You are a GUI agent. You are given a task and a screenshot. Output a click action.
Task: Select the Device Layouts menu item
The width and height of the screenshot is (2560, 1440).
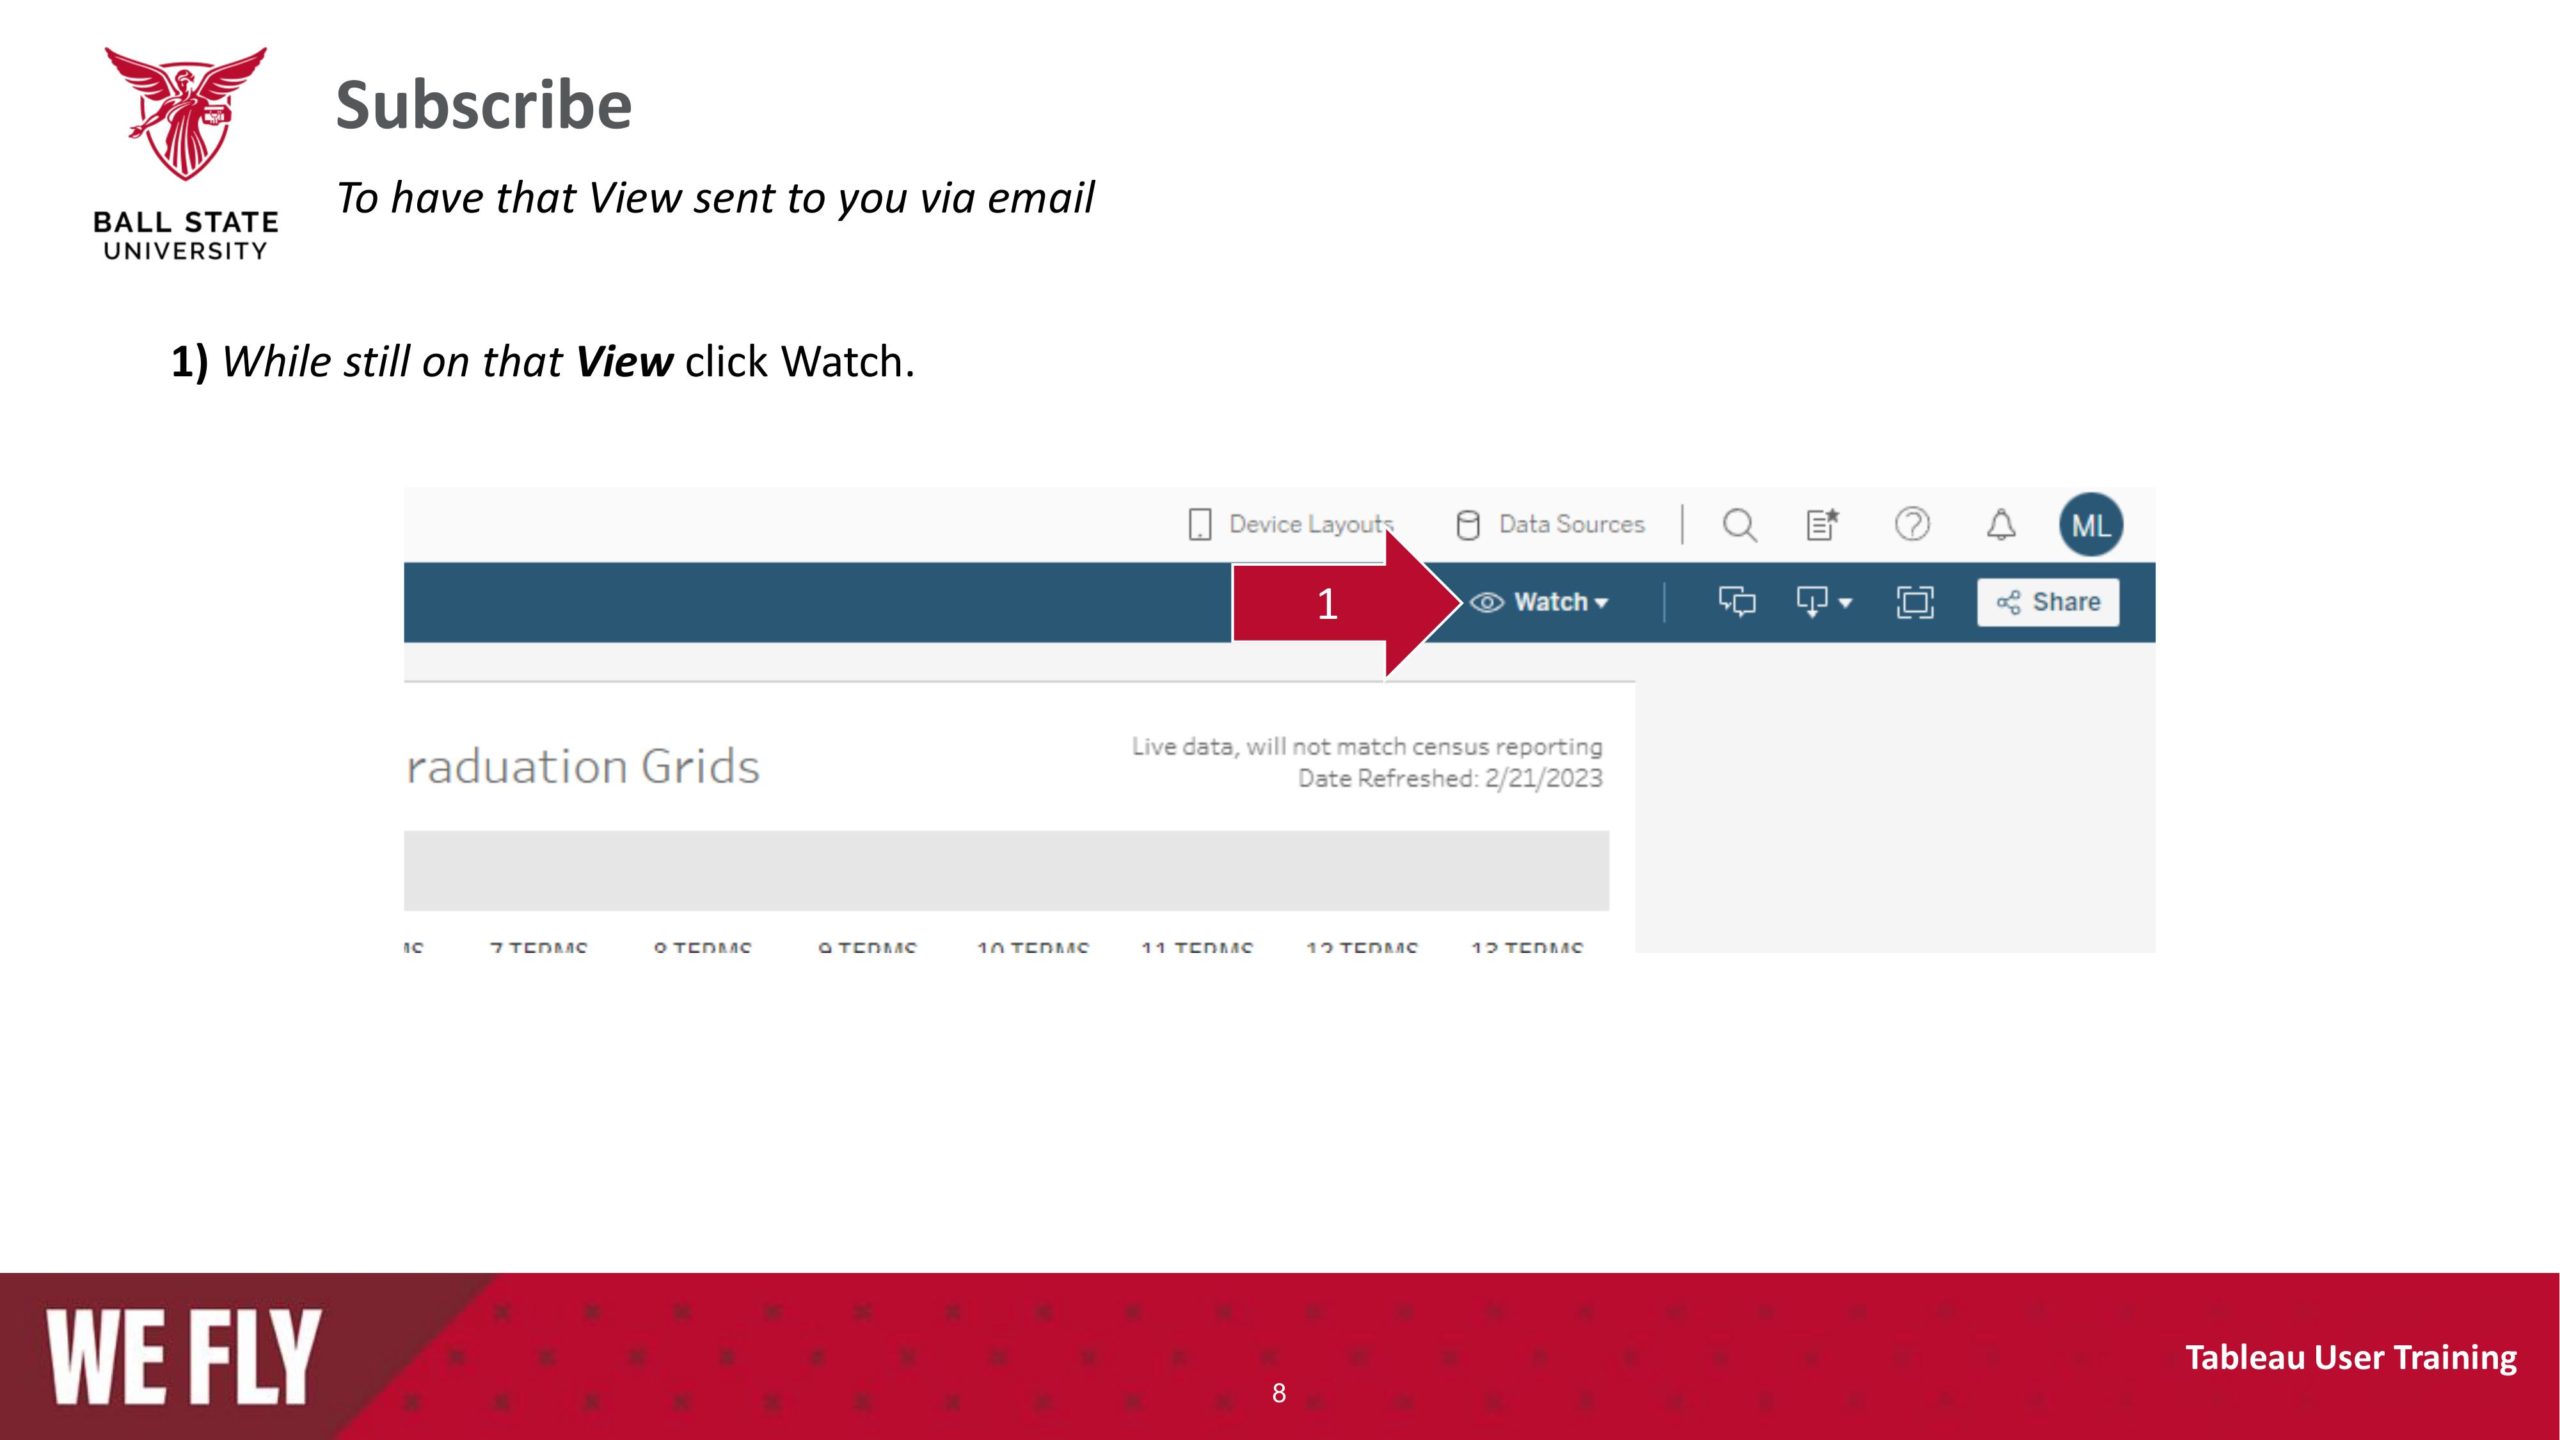tap(1310, 523)
